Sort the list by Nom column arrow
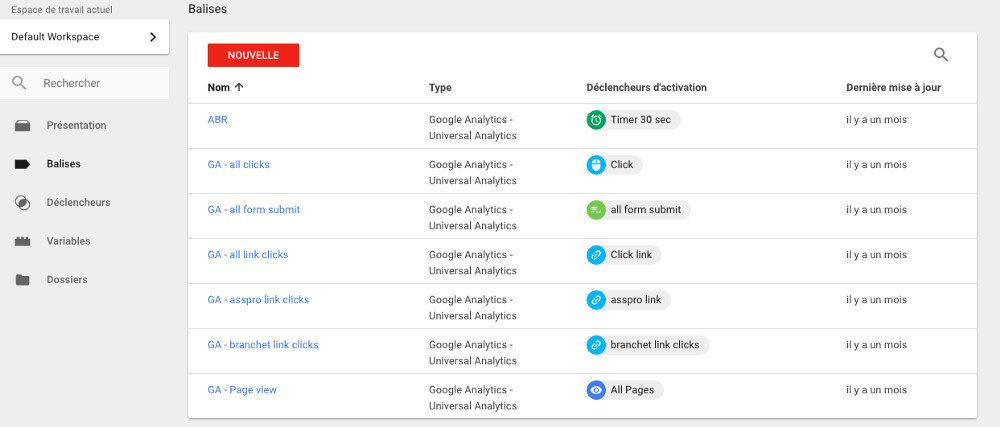The image size is (1000, 427). [x=239, y=88]
